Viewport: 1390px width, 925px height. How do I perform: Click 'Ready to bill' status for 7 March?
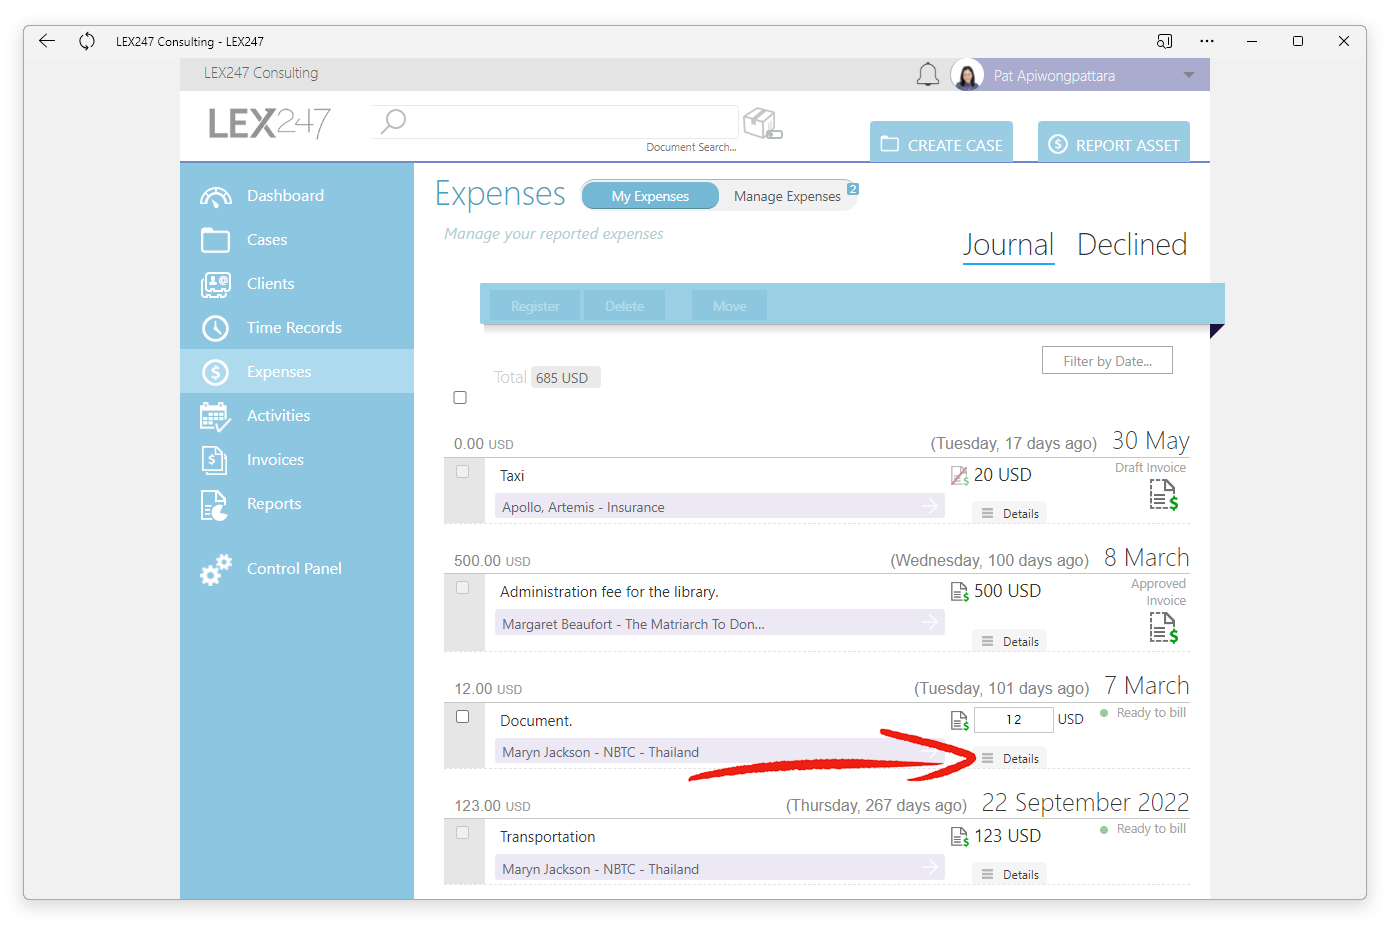1143,713
